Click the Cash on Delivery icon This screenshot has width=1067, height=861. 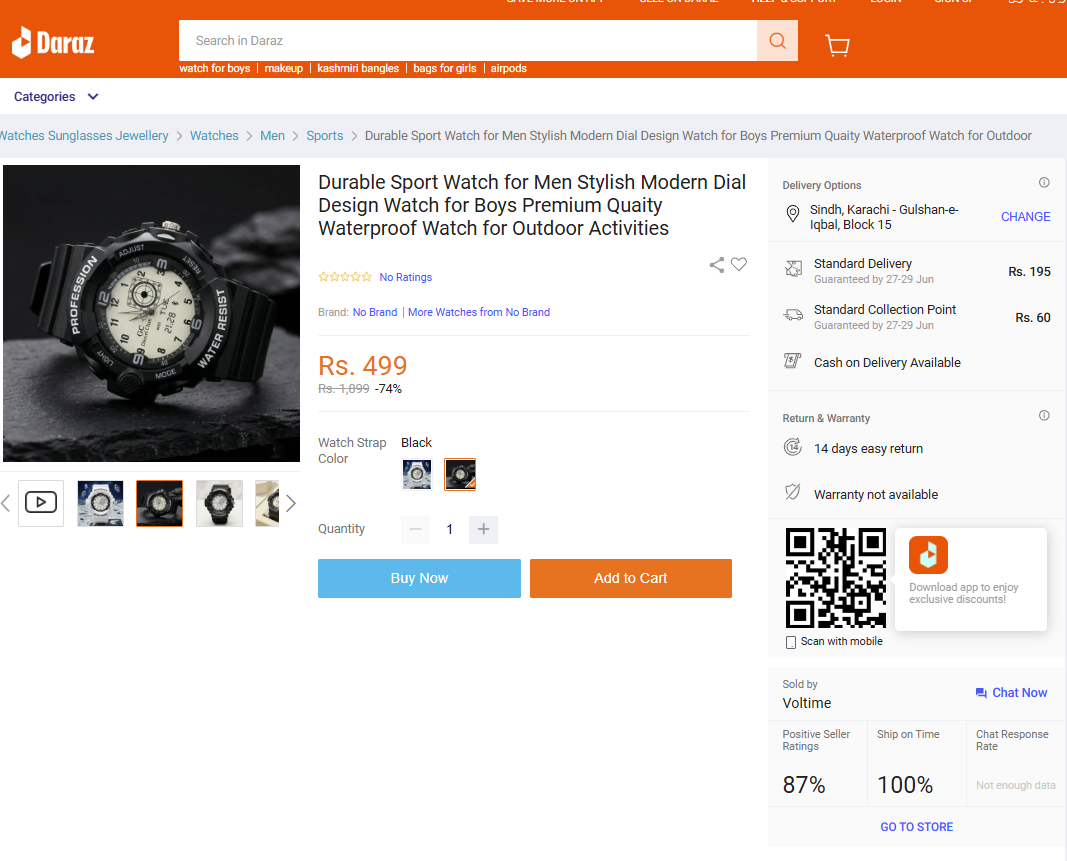[792, 361]
